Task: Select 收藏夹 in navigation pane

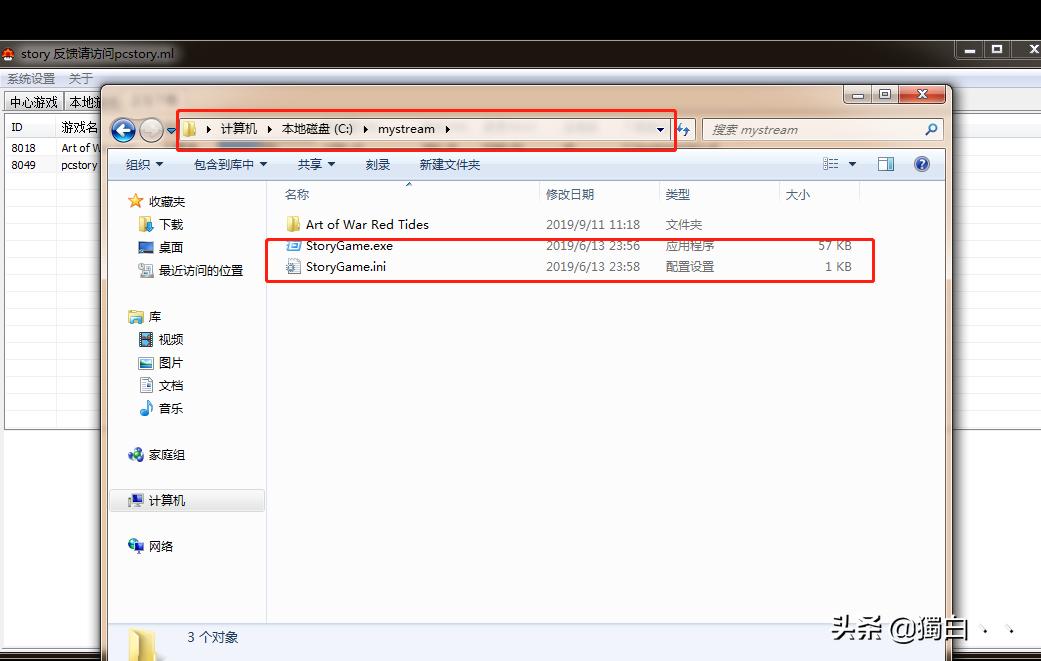Action: (x=167, y=201)
